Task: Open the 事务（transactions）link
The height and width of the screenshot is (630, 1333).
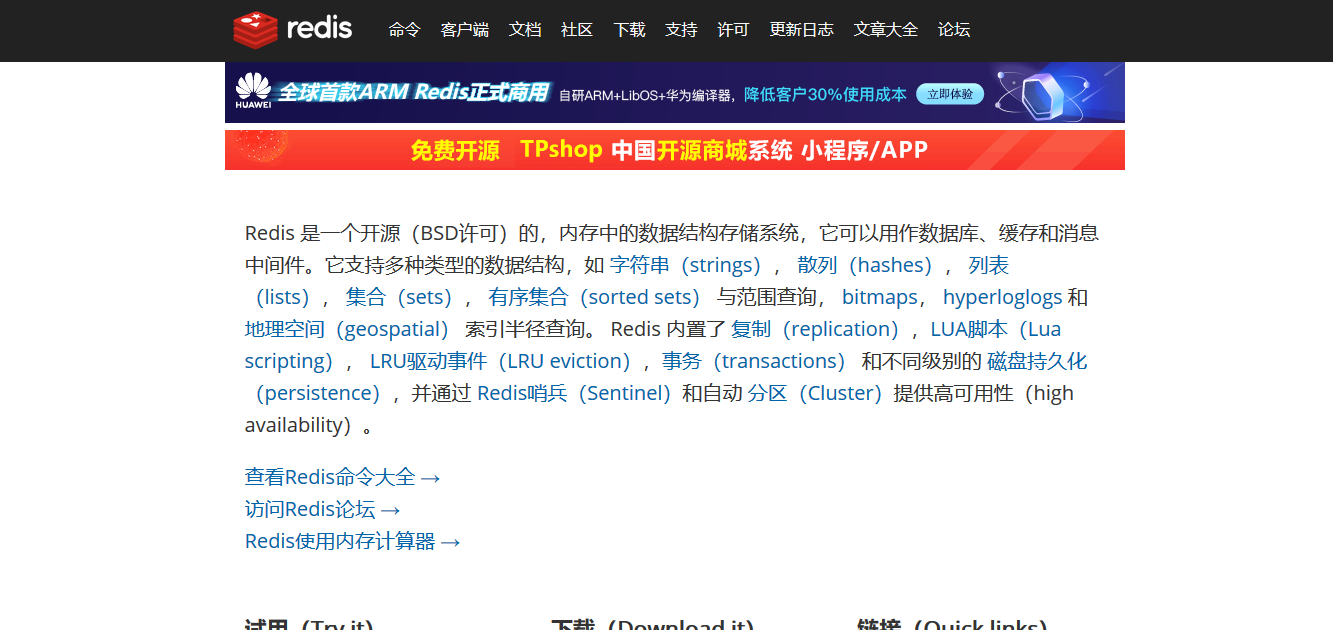Action: [x=756, y=361]
